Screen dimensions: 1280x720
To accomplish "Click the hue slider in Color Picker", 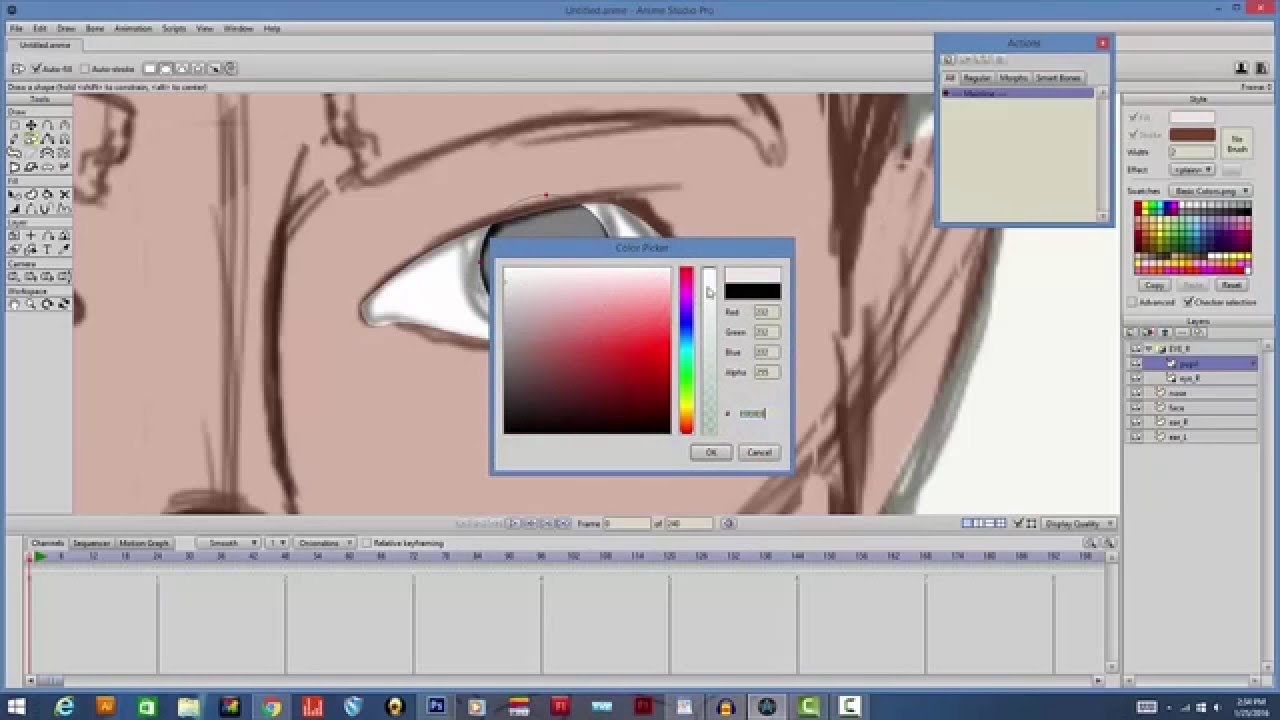I will (x=686, y=350).
